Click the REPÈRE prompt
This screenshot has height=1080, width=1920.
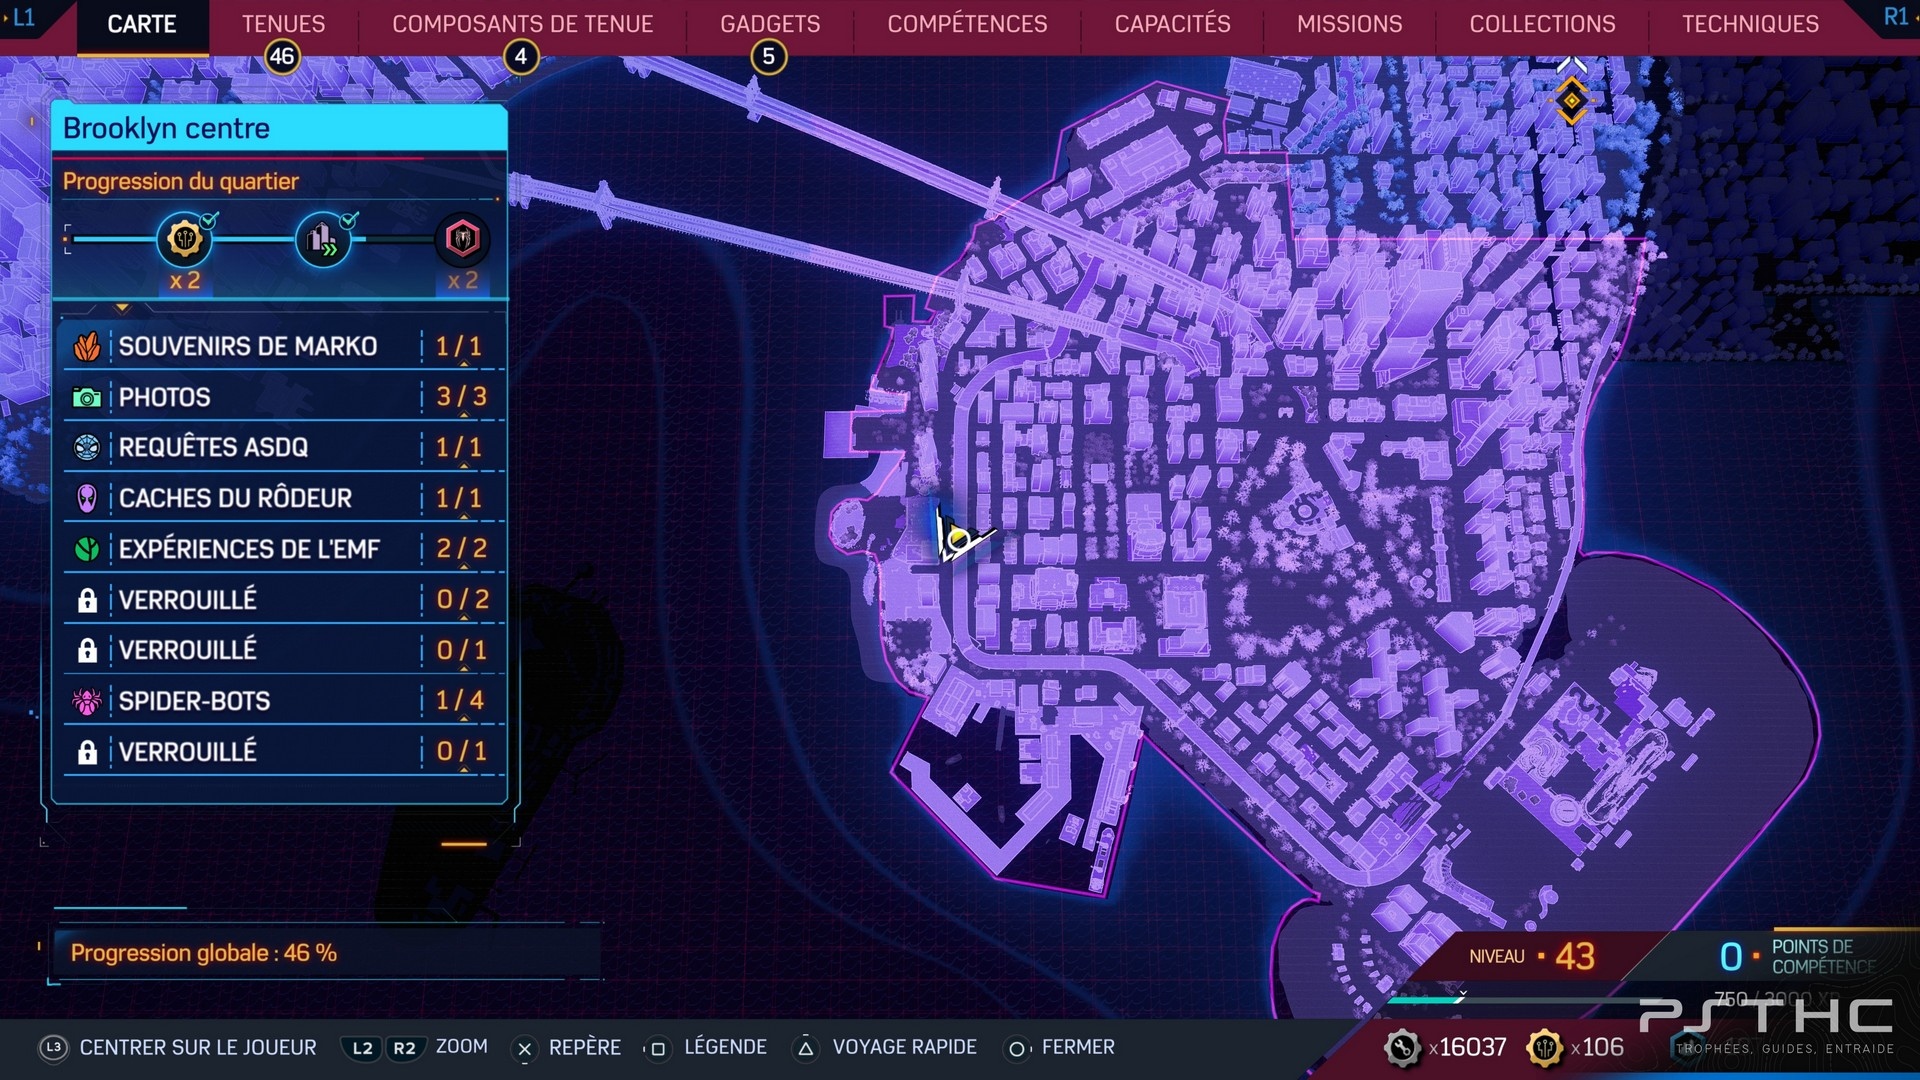click(585, 1047)
